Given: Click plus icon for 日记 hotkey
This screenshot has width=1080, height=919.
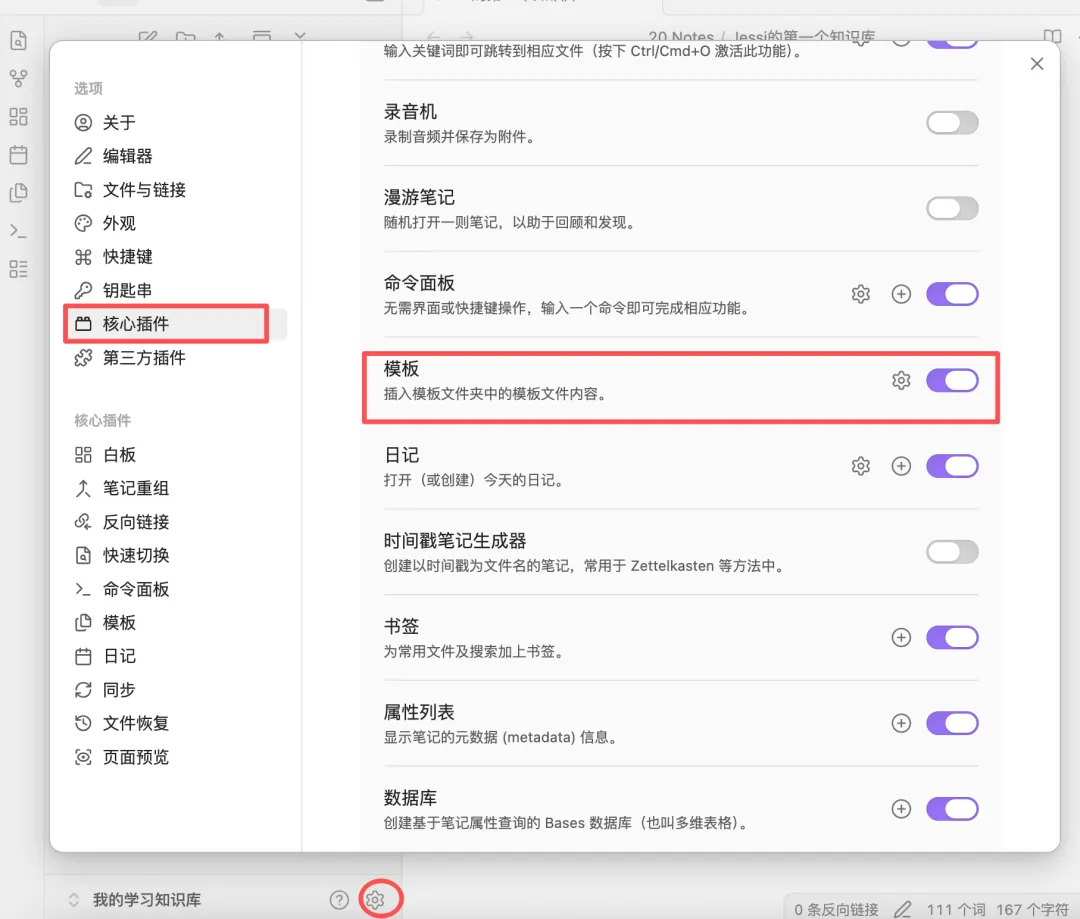Looking at the screenshot, I should tap(901, 466).
